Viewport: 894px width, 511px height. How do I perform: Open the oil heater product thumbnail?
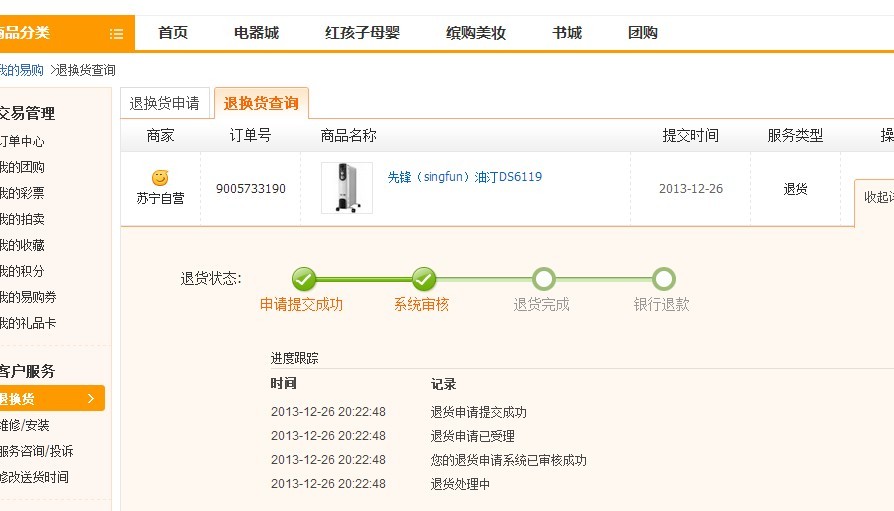347,188
